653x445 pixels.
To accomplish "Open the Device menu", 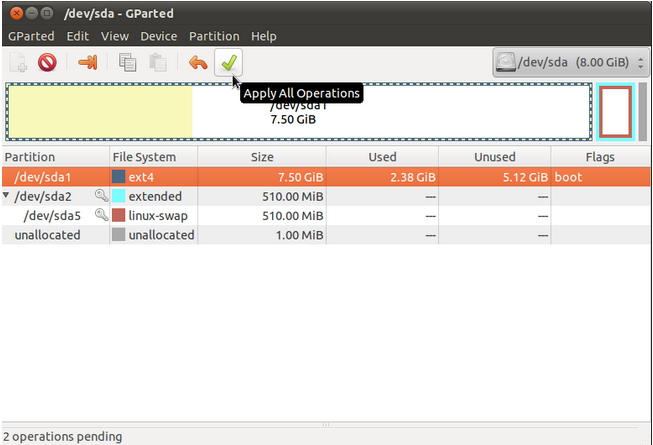I will 158,36.
